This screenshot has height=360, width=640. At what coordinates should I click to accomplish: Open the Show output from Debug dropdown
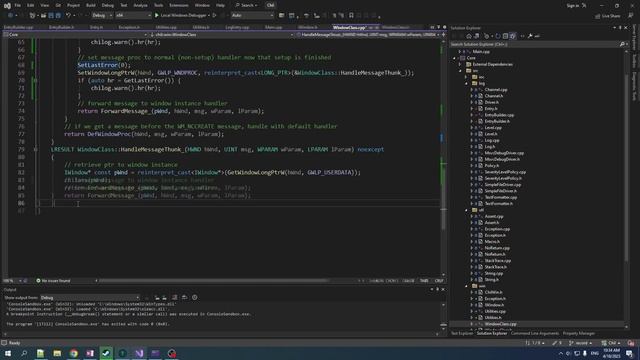(90, 298)
